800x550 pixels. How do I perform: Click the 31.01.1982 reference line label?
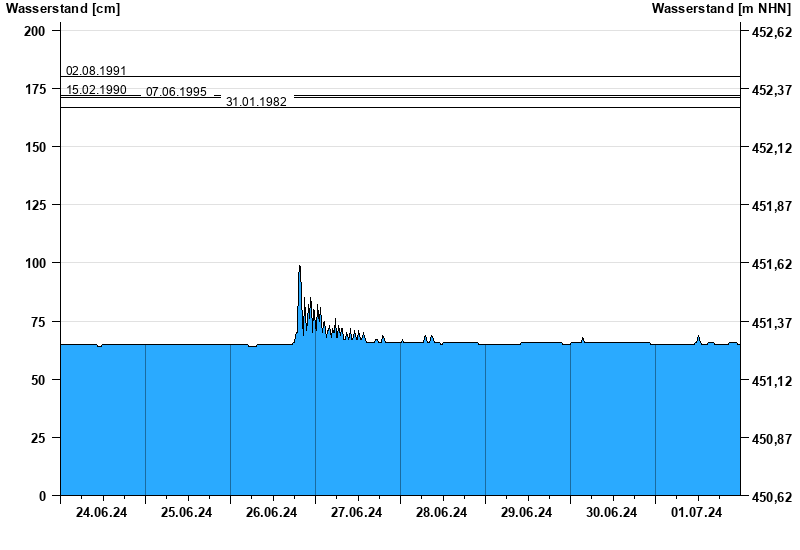click(x=256, y=102)
